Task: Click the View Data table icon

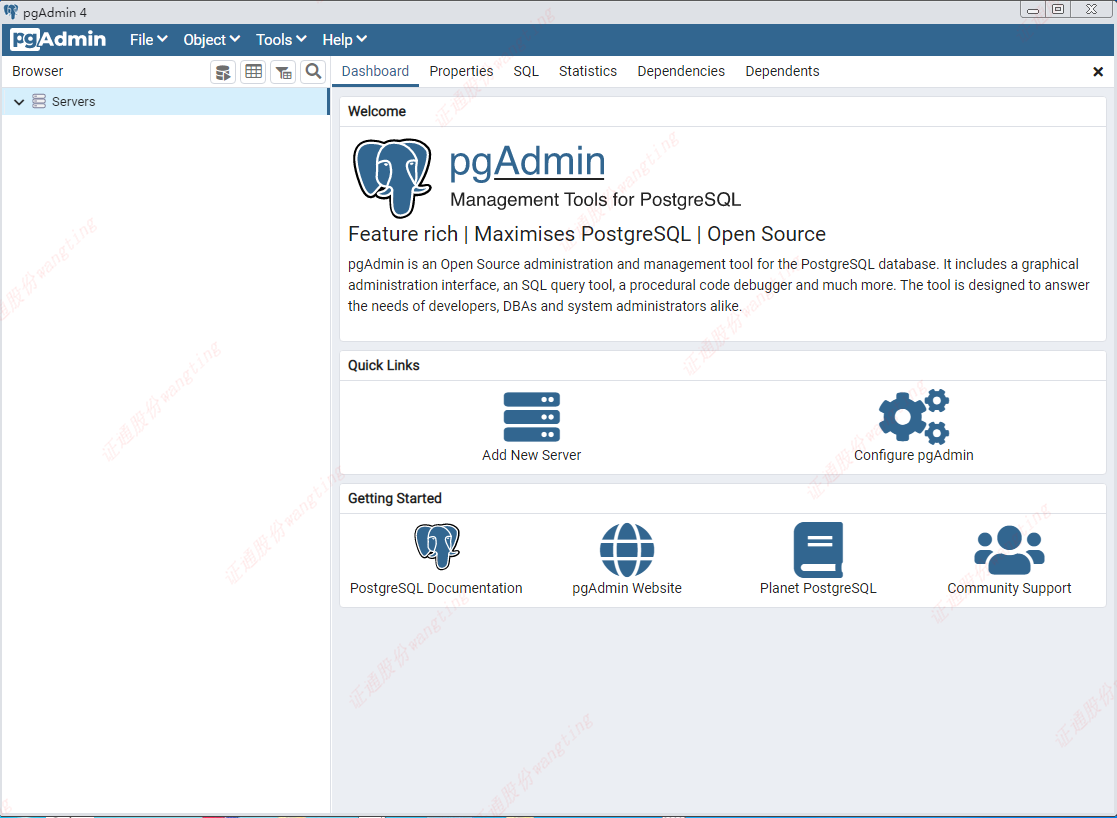Action: pos(253,72)
